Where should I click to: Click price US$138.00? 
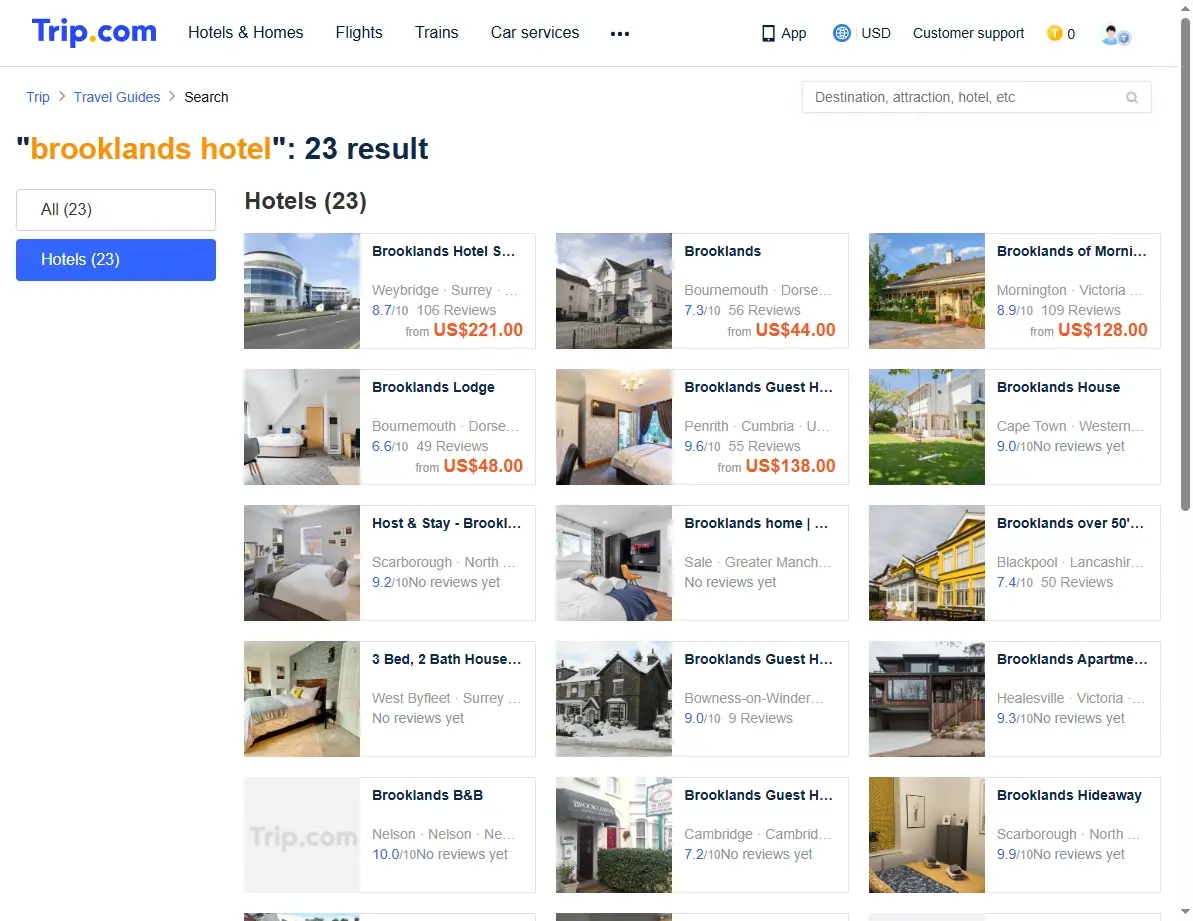(791, 466)
